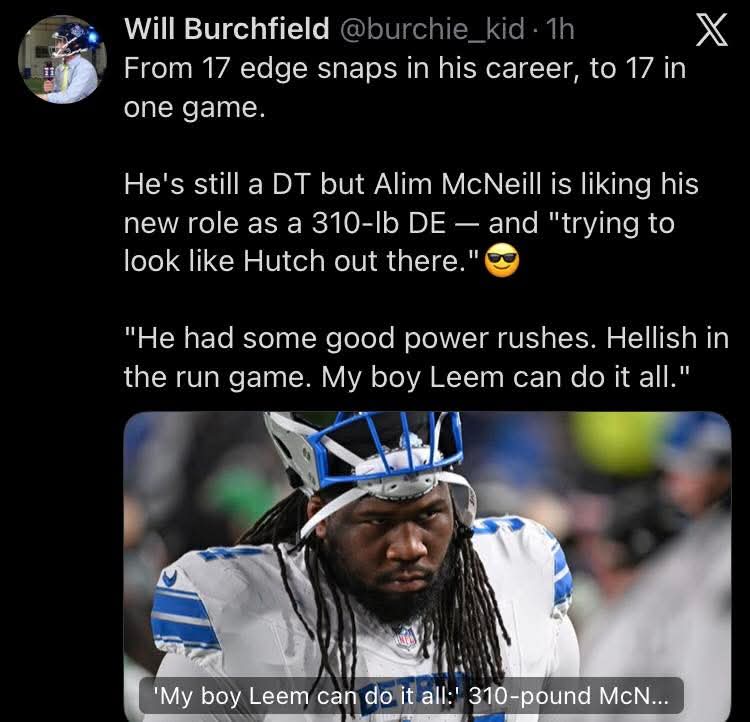Open the 'My boy Leem can do it all' caption
750x722 pixels.
click(411, 695)
